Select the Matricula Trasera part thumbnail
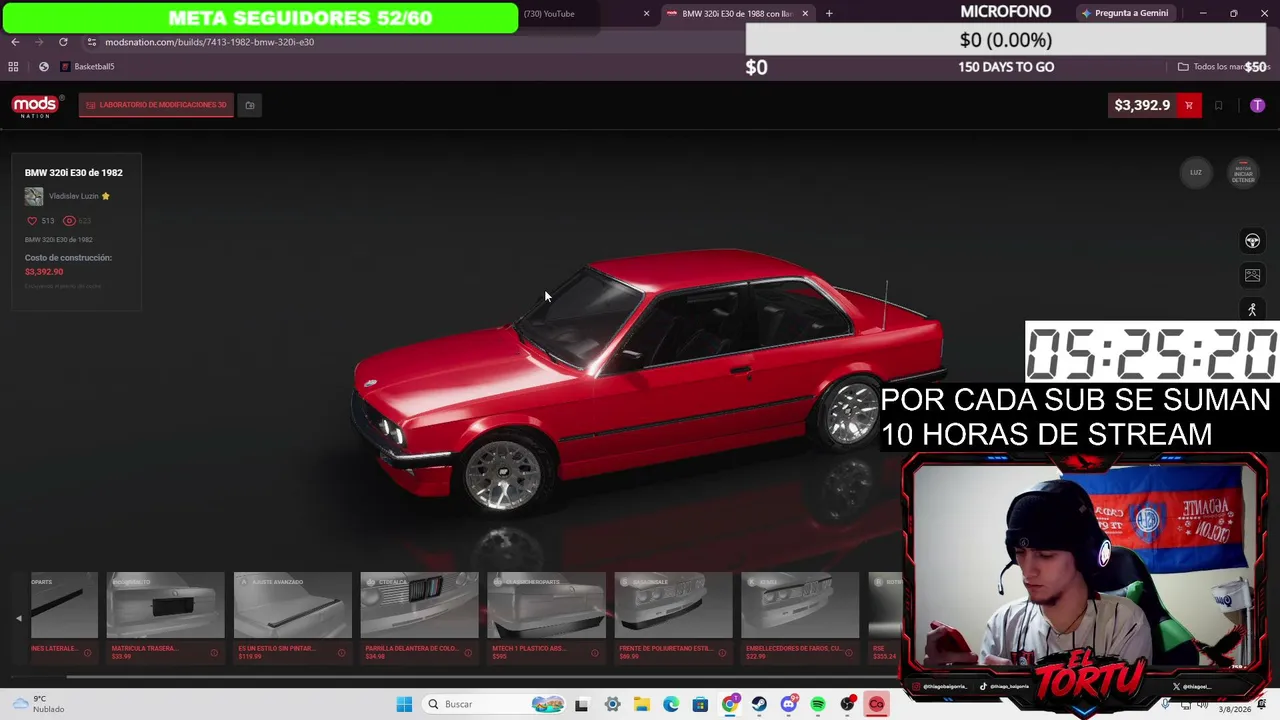Screen dimensions: 1280x720 tap(165, 605)
